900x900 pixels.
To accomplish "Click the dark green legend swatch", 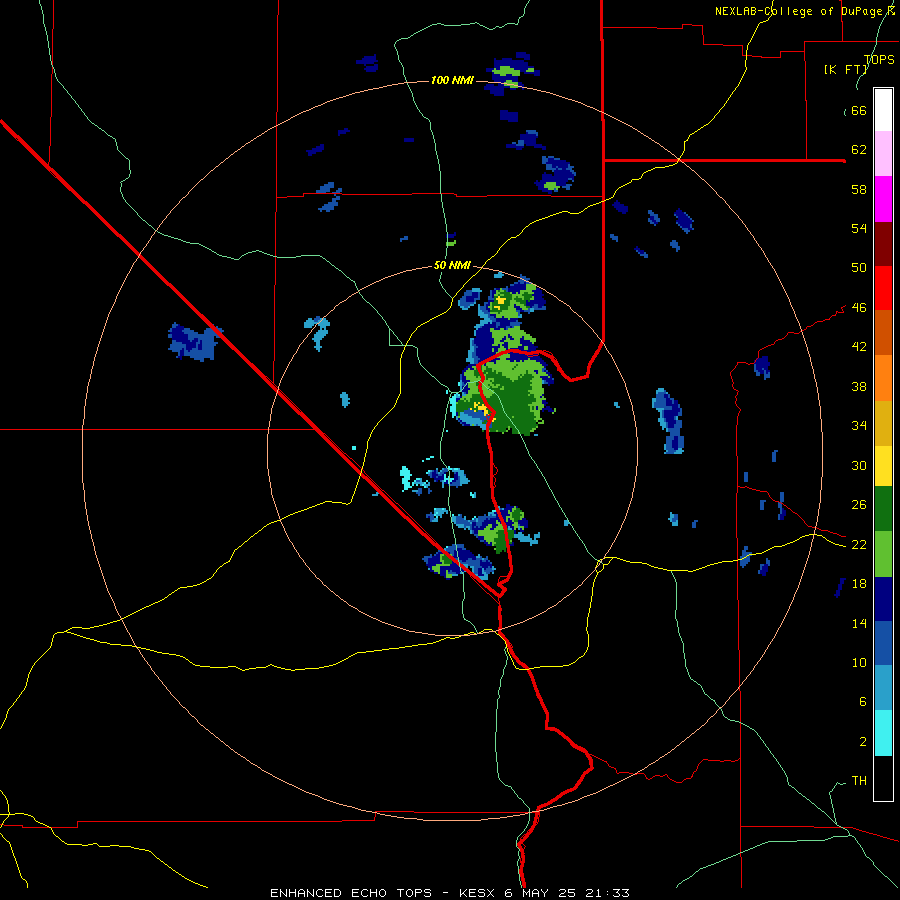I will click(883, 509).
